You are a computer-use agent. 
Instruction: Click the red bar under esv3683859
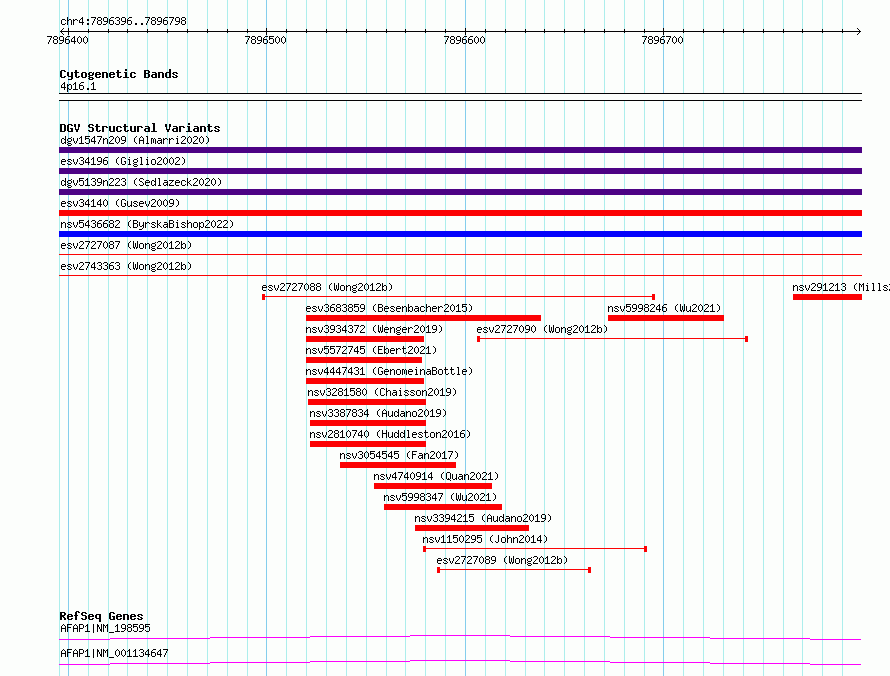423,318
